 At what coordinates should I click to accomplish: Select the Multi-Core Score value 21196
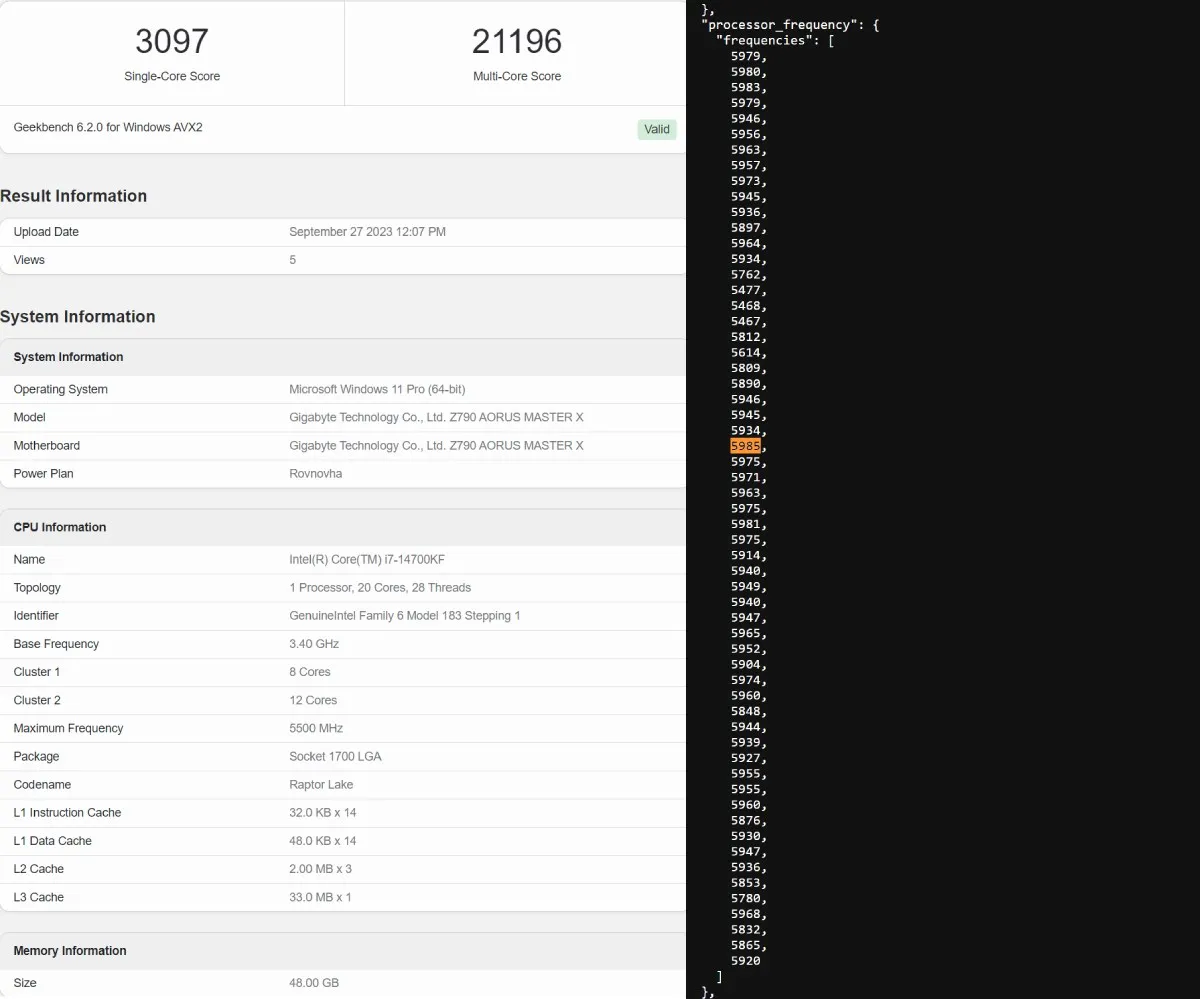pyautogui.click(x=517, y=41)
